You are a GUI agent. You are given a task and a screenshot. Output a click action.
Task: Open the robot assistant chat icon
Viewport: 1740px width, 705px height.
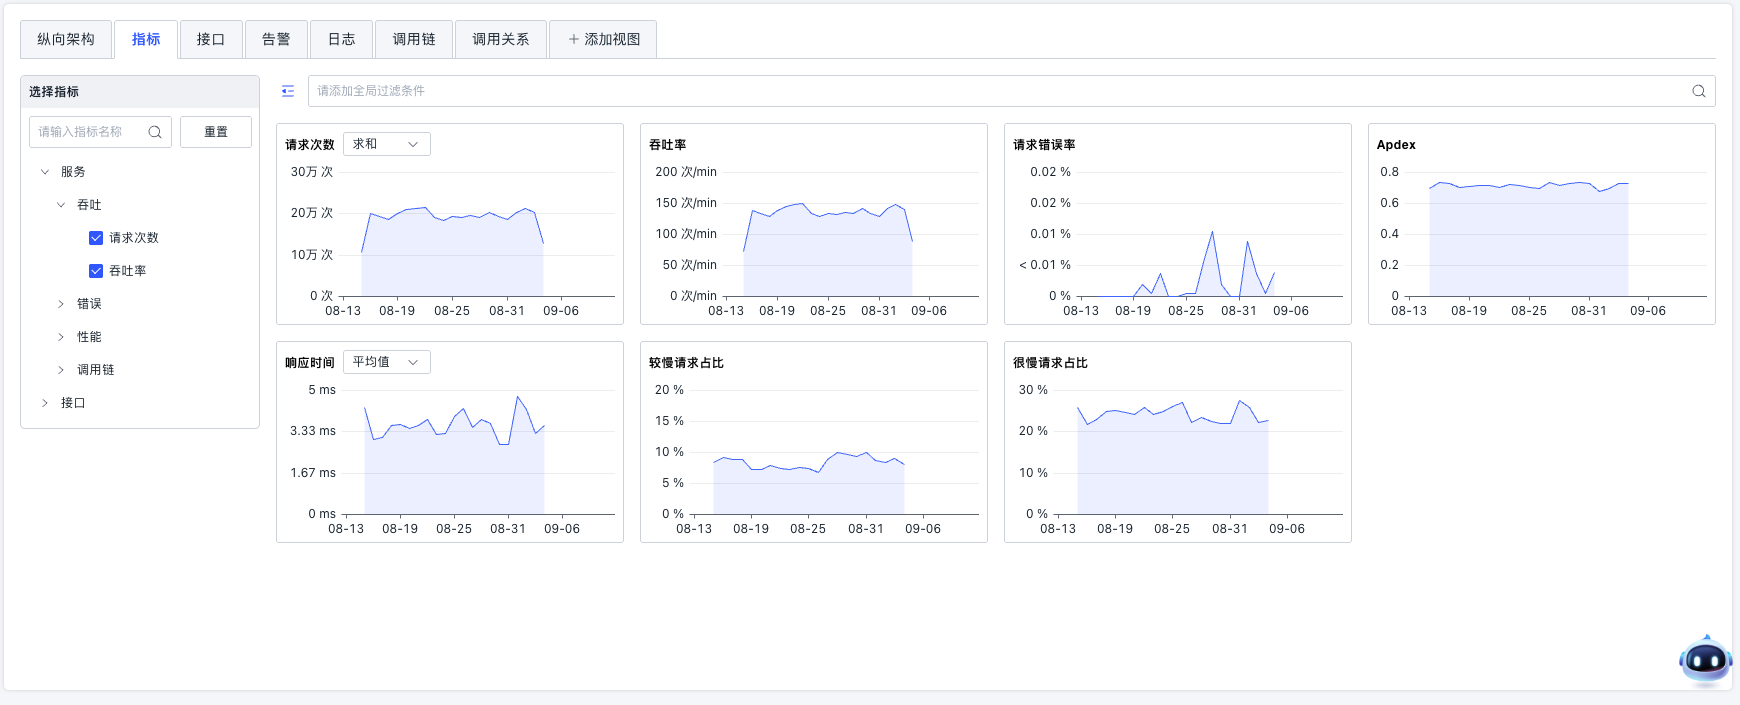click(1705, 660)
